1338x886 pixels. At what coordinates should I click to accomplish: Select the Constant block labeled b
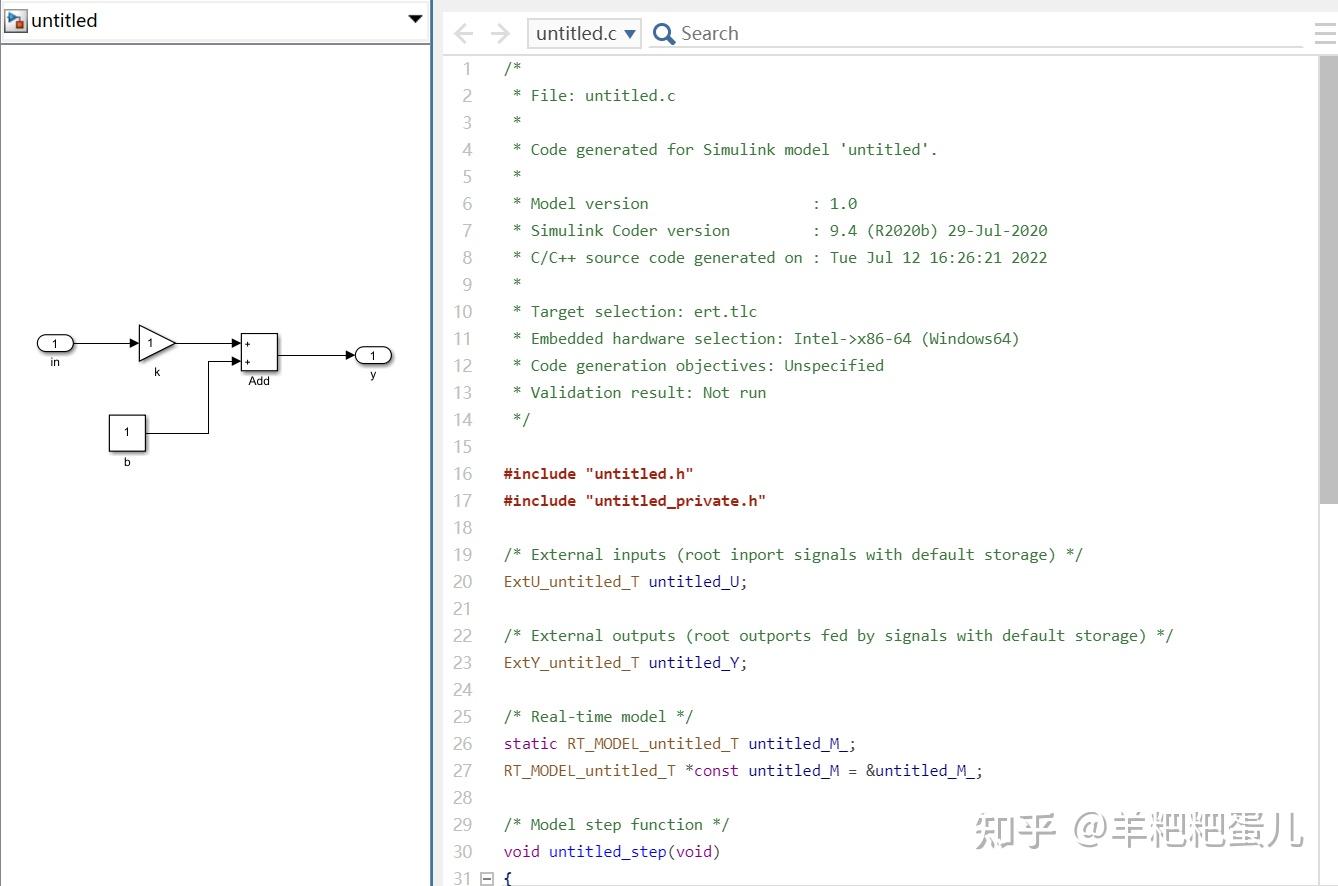pos(127,433)
